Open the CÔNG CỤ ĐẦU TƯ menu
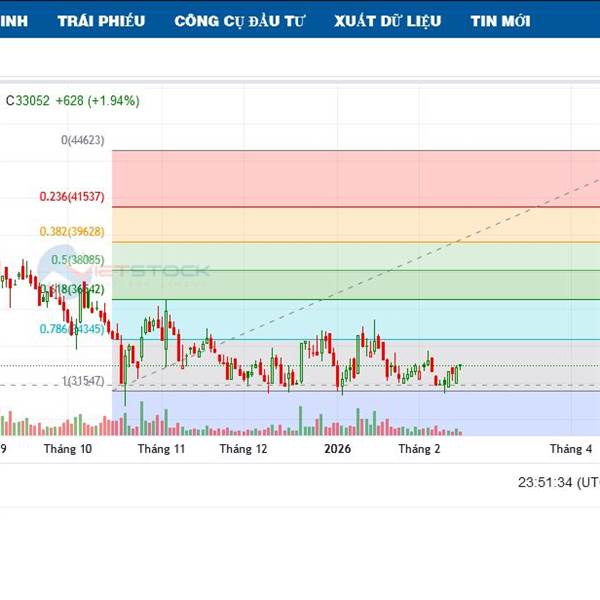600x600 pixels. 240,20
